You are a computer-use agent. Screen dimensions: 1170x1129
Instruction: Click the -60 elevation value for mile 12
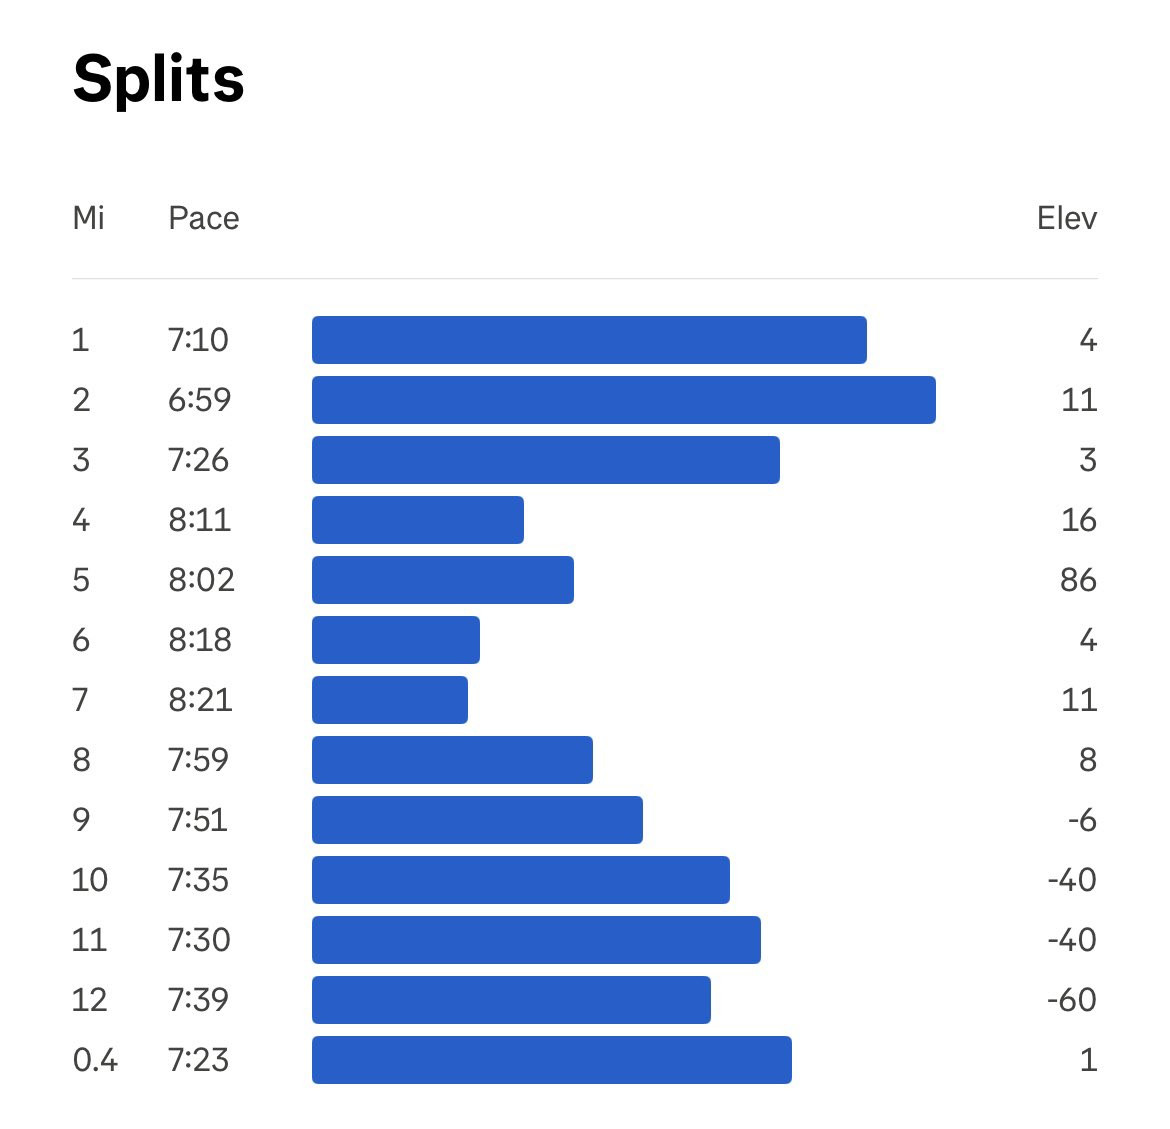click(x=1072, y=1000)
